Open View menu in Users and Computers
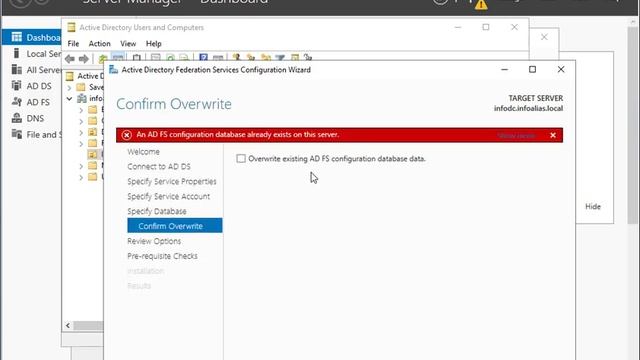The image size is (640, 360). [x=128, y=43]
